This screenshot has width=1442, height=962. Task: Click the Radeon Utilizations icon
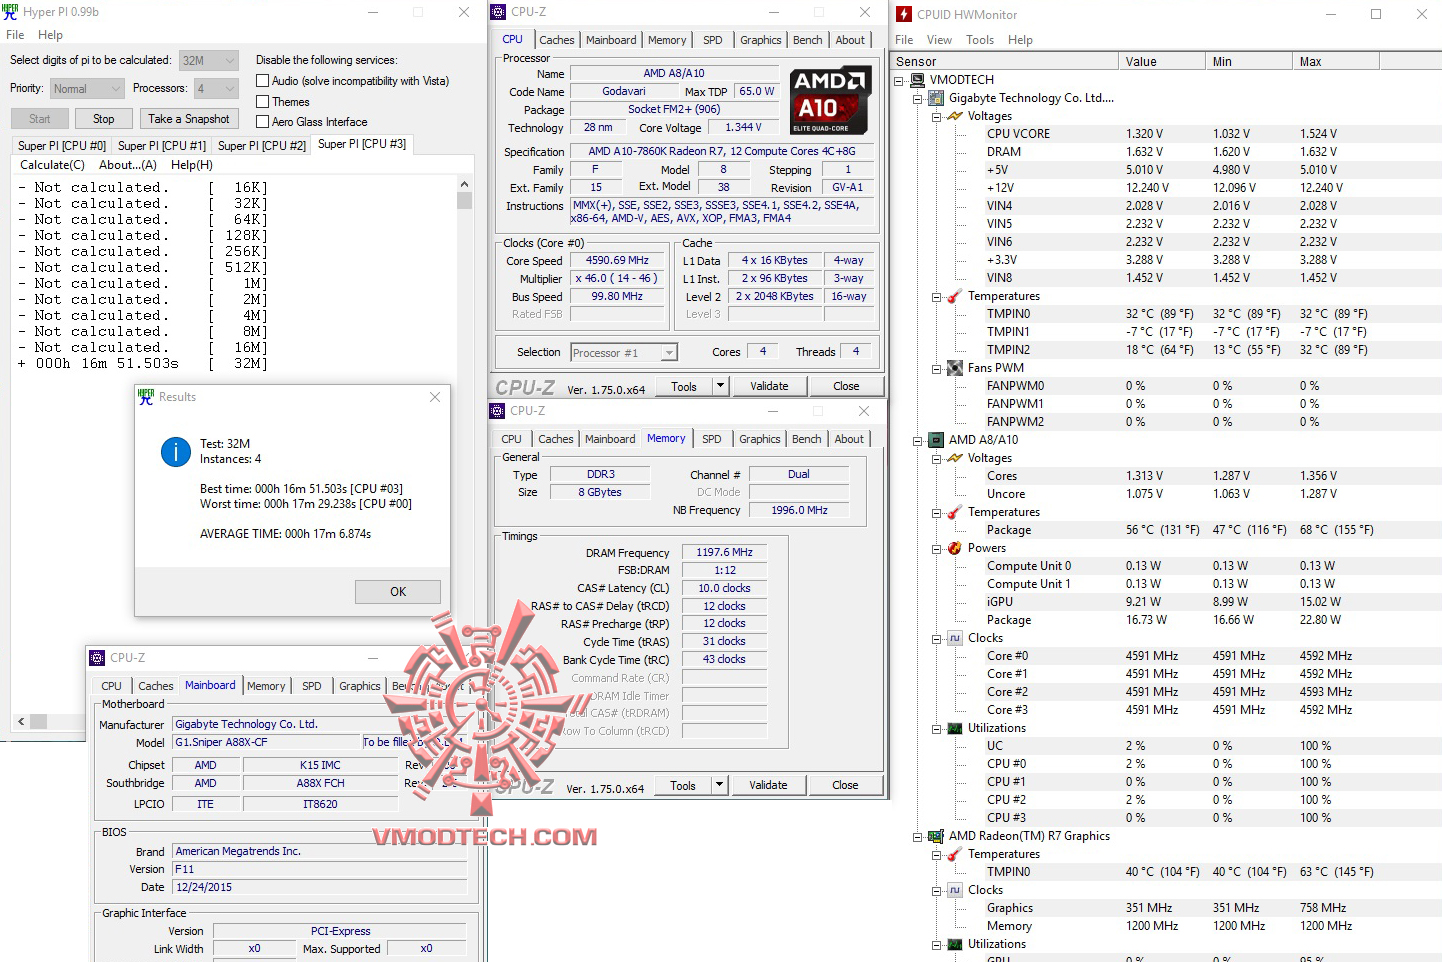pos(955,944)
